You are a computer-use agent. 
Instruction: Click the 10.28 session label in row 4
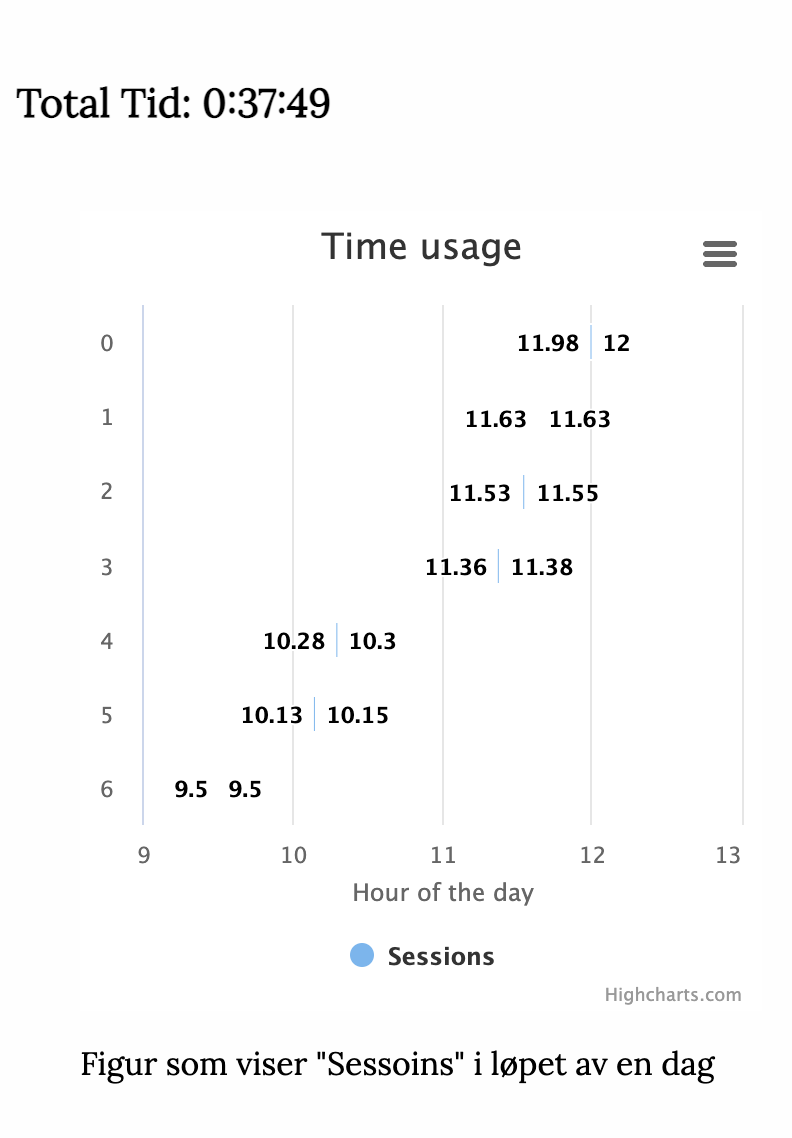tap(293, 641)
